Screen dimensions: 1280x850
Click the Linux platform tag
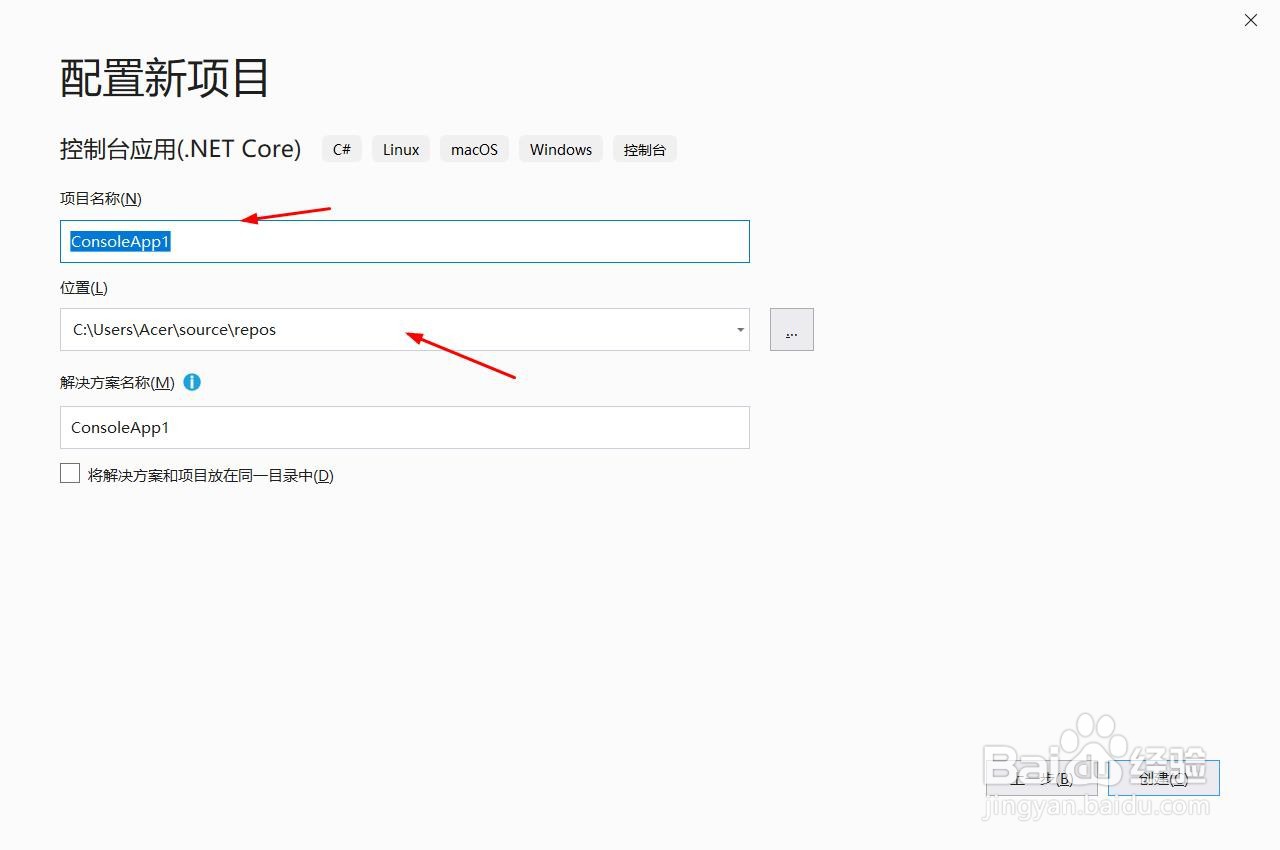[x=401, y=149]
